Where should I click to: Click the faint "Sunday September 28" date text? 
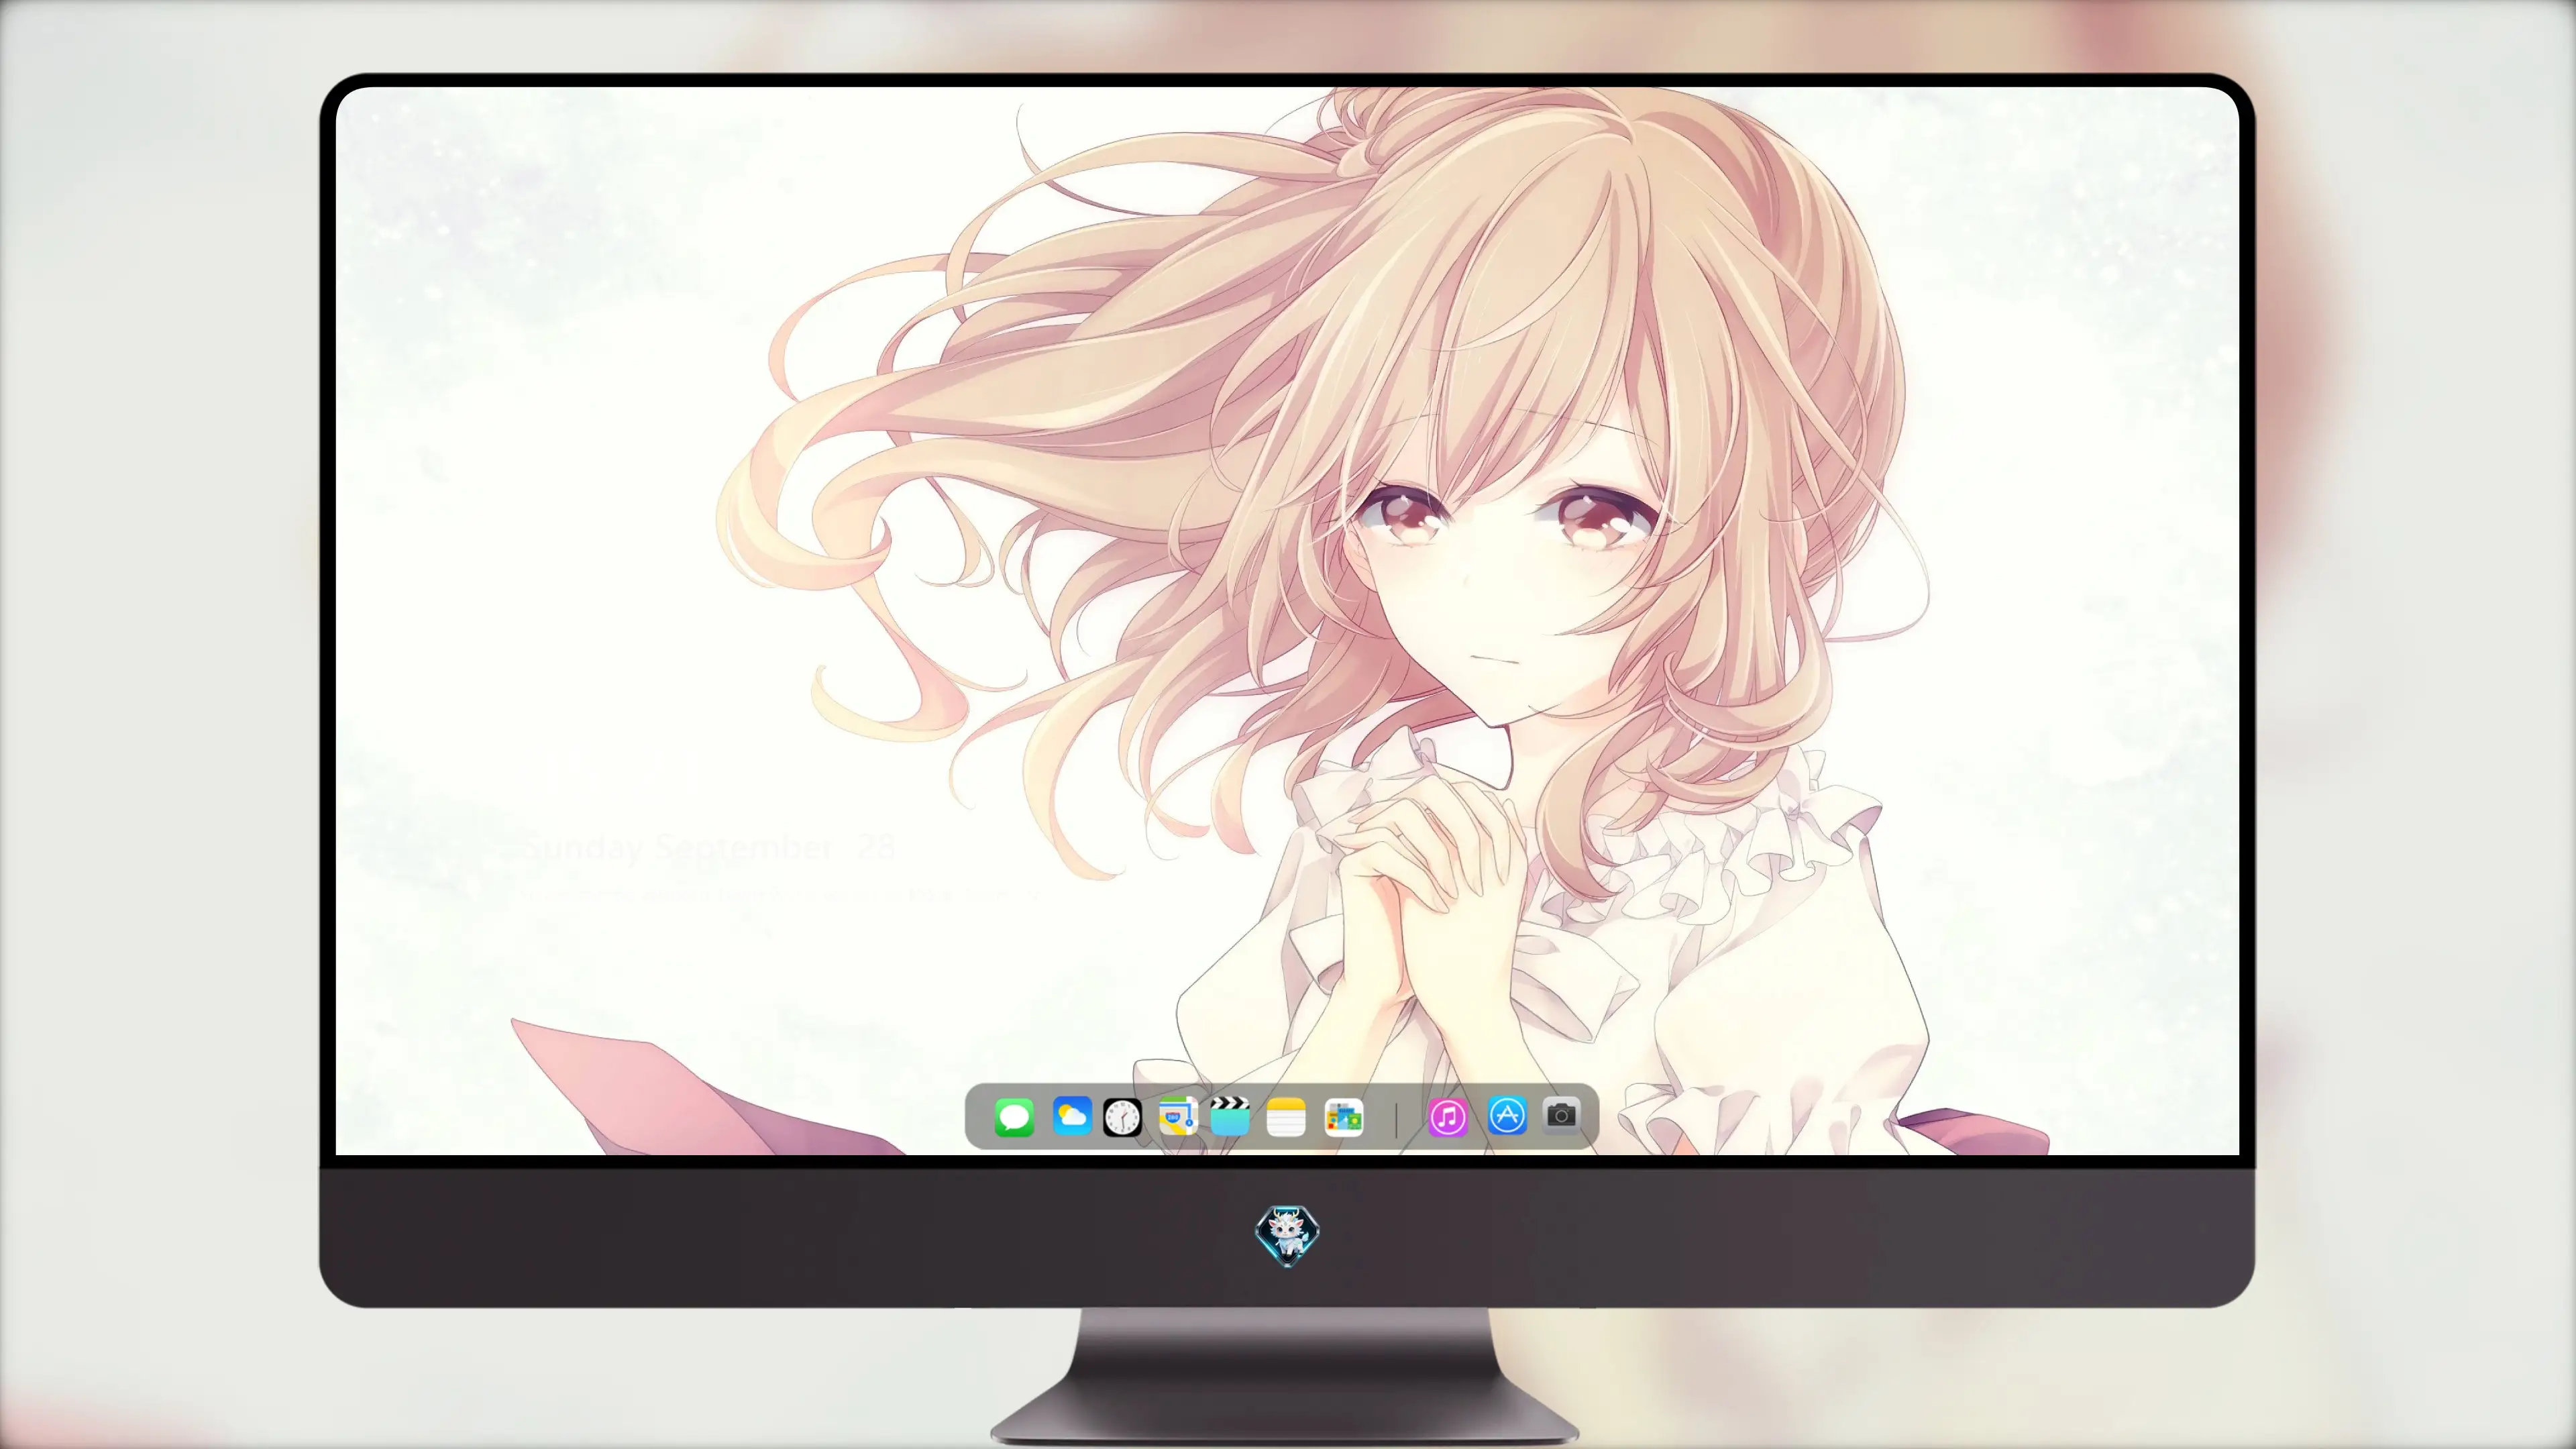click(709, 848)
